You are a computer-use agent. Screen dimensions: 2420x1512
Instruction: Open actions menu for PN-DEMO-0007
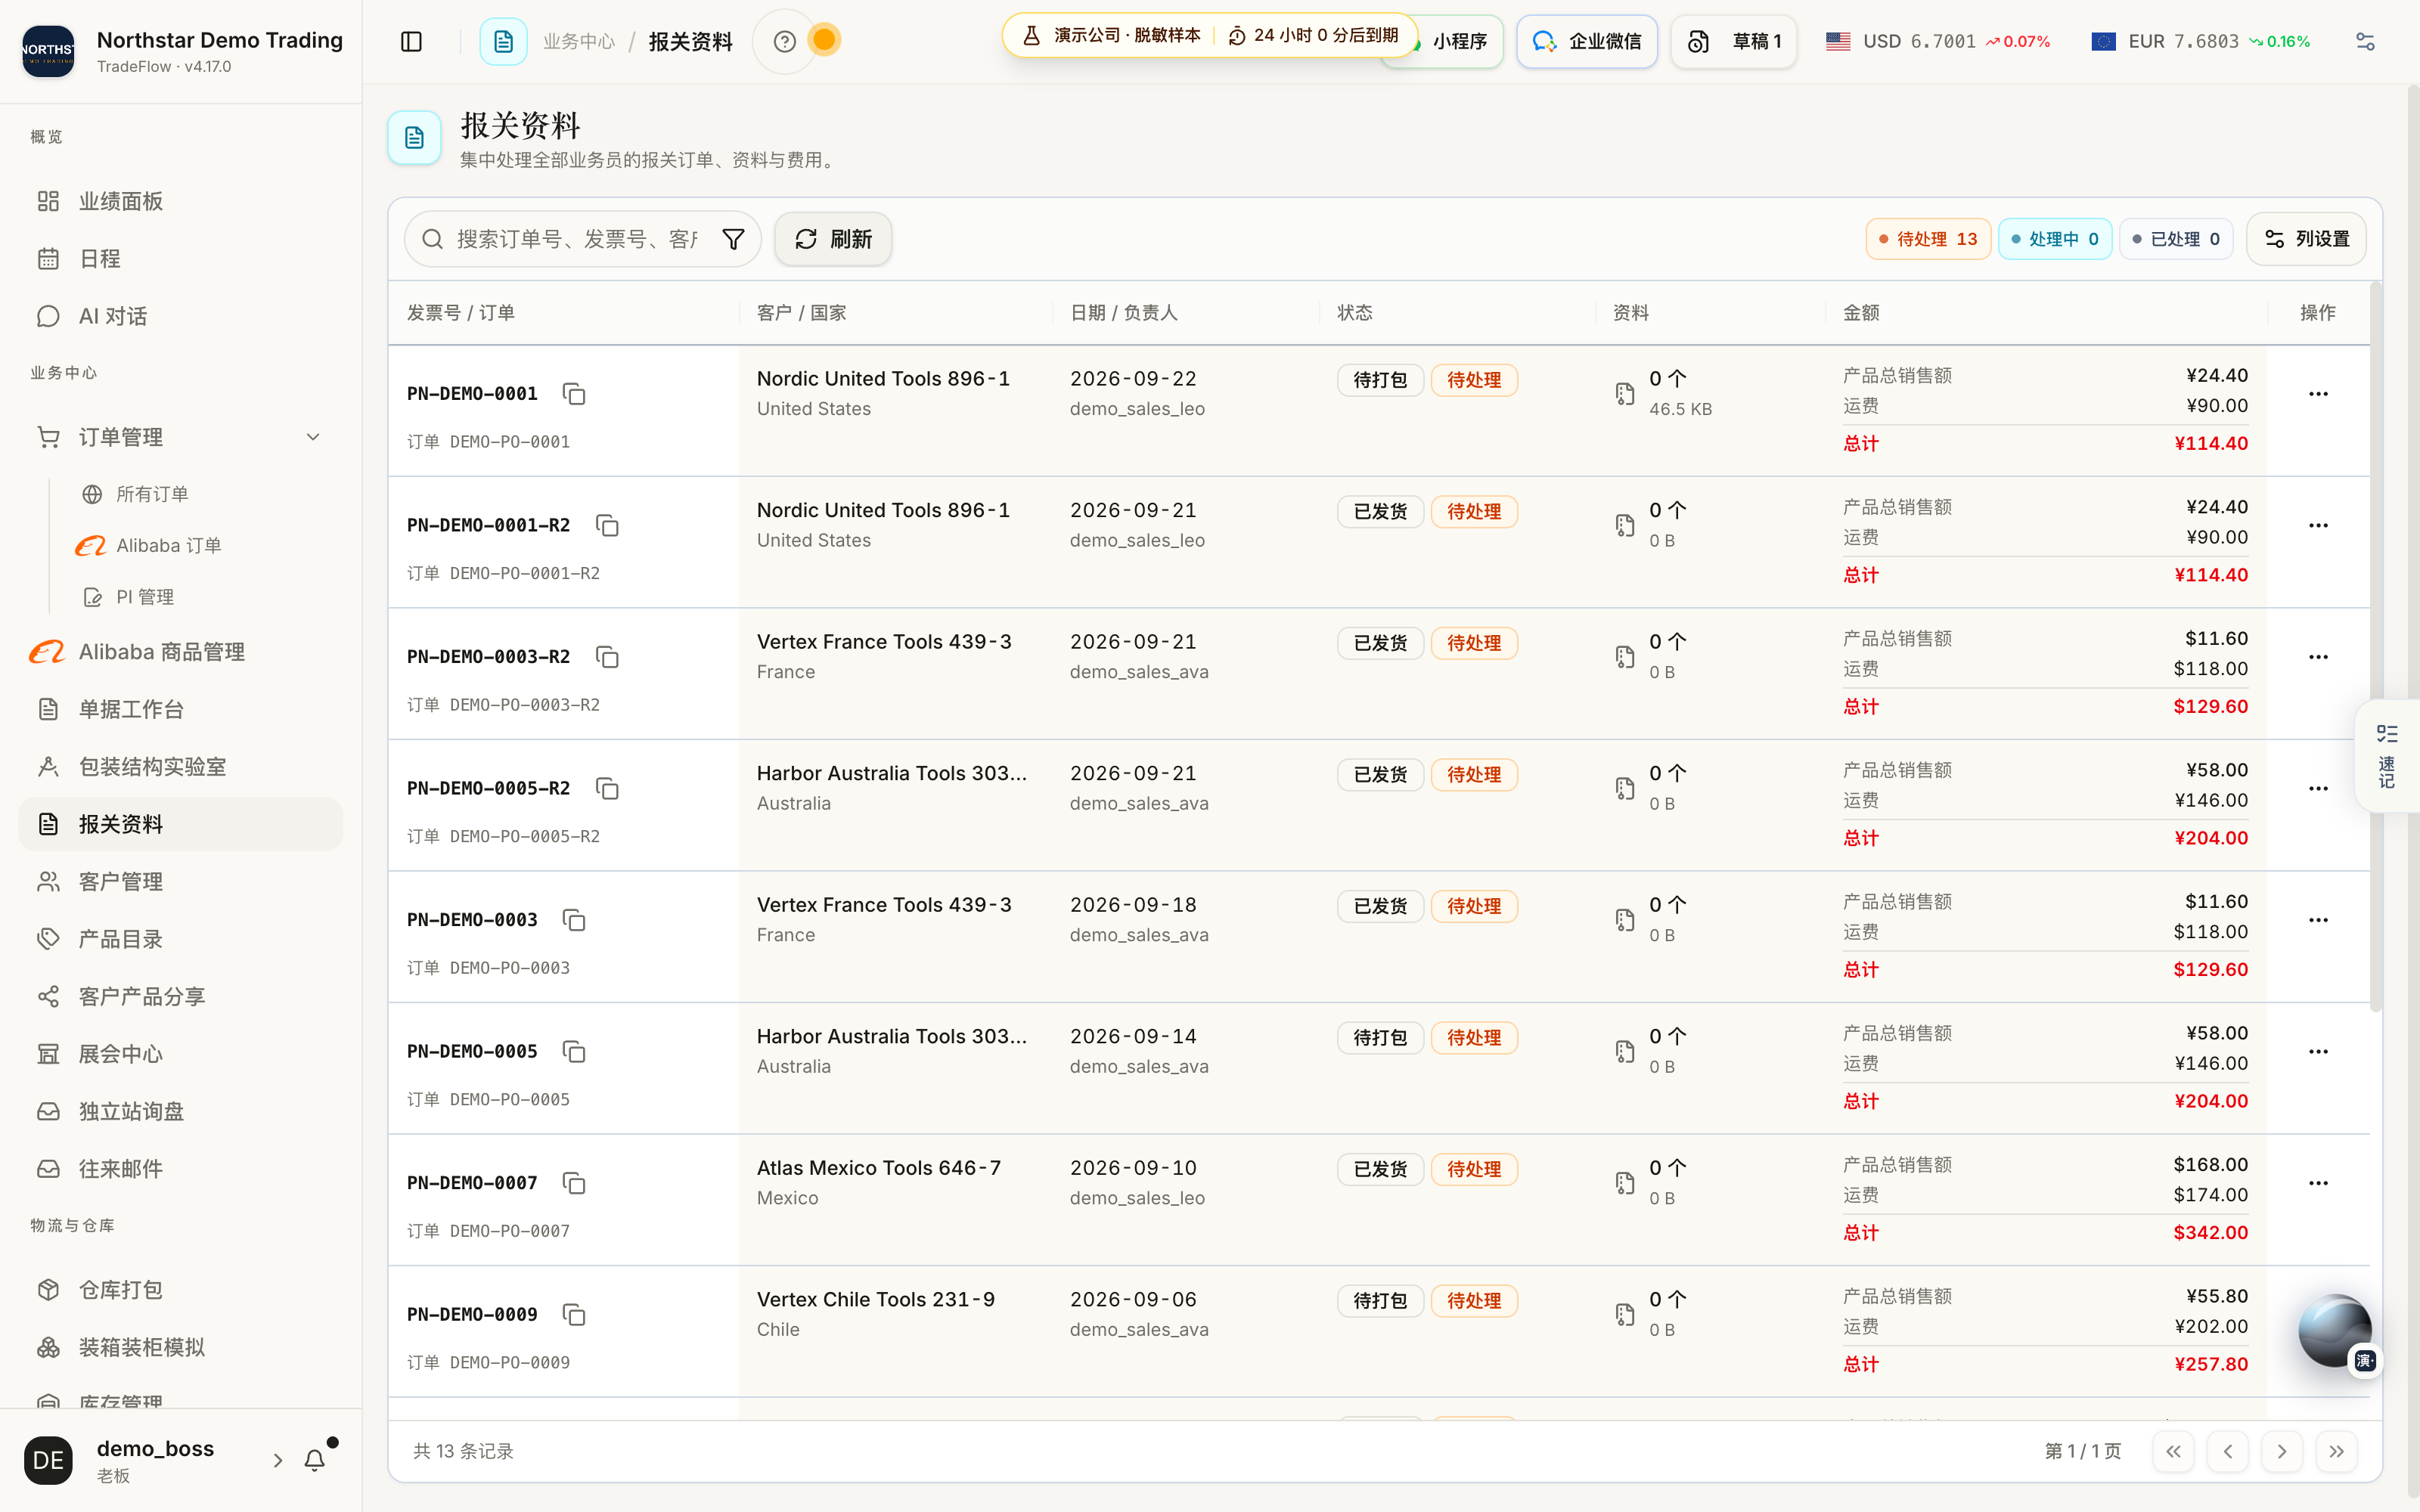2318,1183
